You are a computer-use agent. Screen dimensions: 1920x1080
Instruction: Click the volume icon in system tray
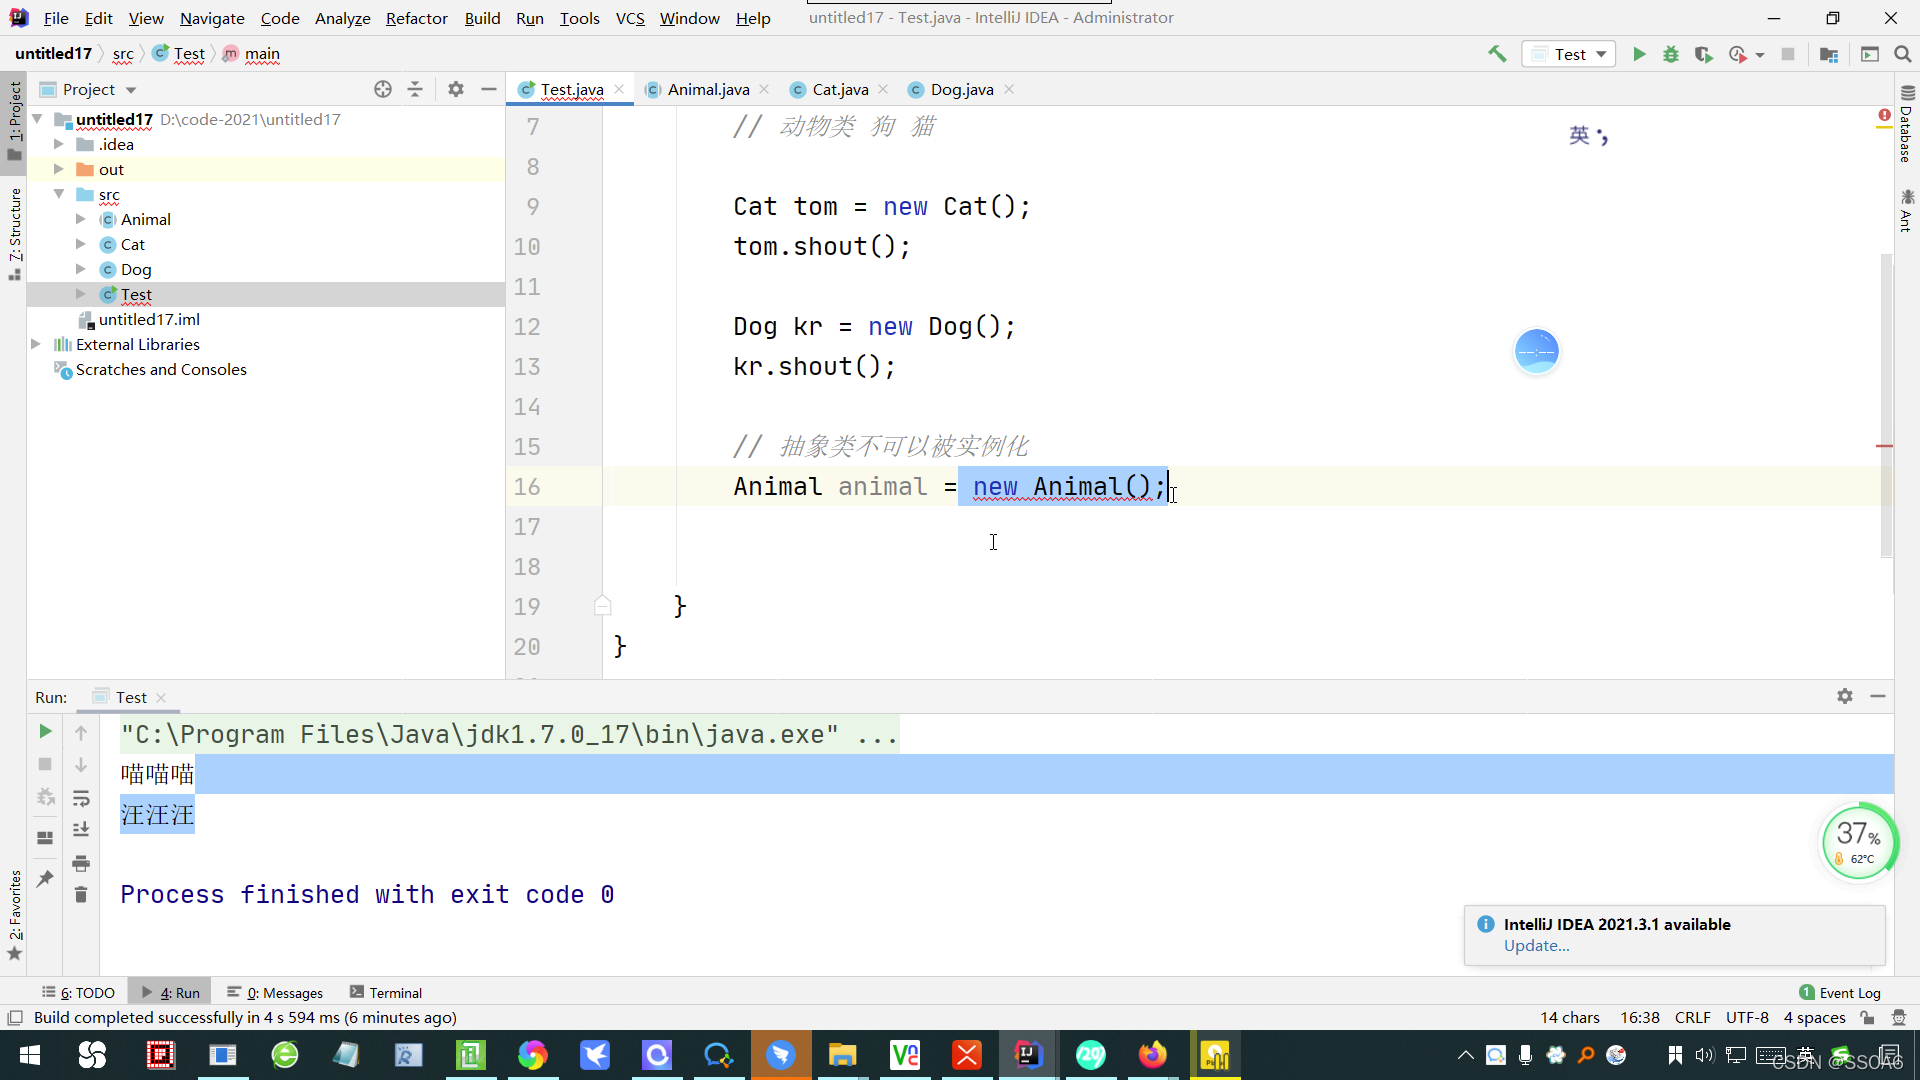click(x=1705, y=1055)
